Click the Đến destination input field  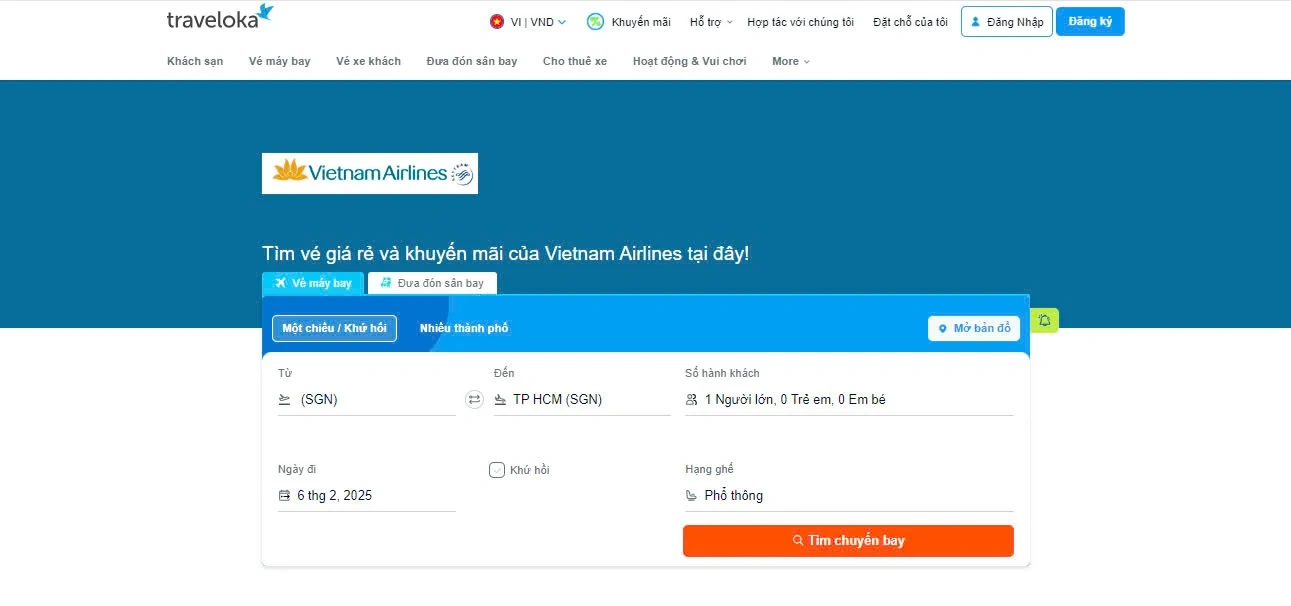point(590,400)
